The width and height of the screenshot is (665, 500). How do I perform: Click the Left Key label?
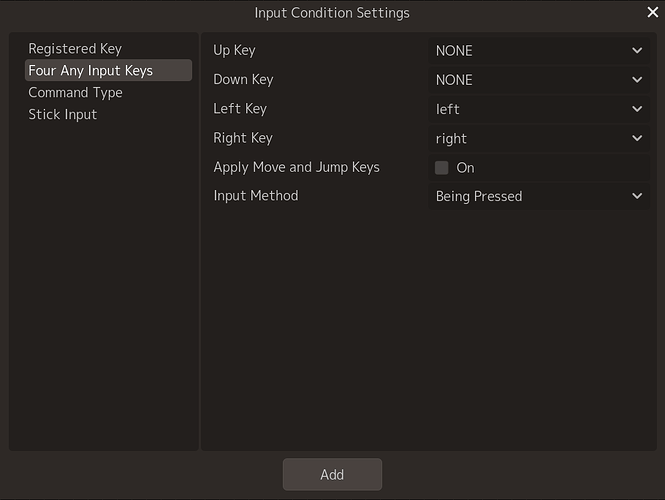click(x=240, y=109)
